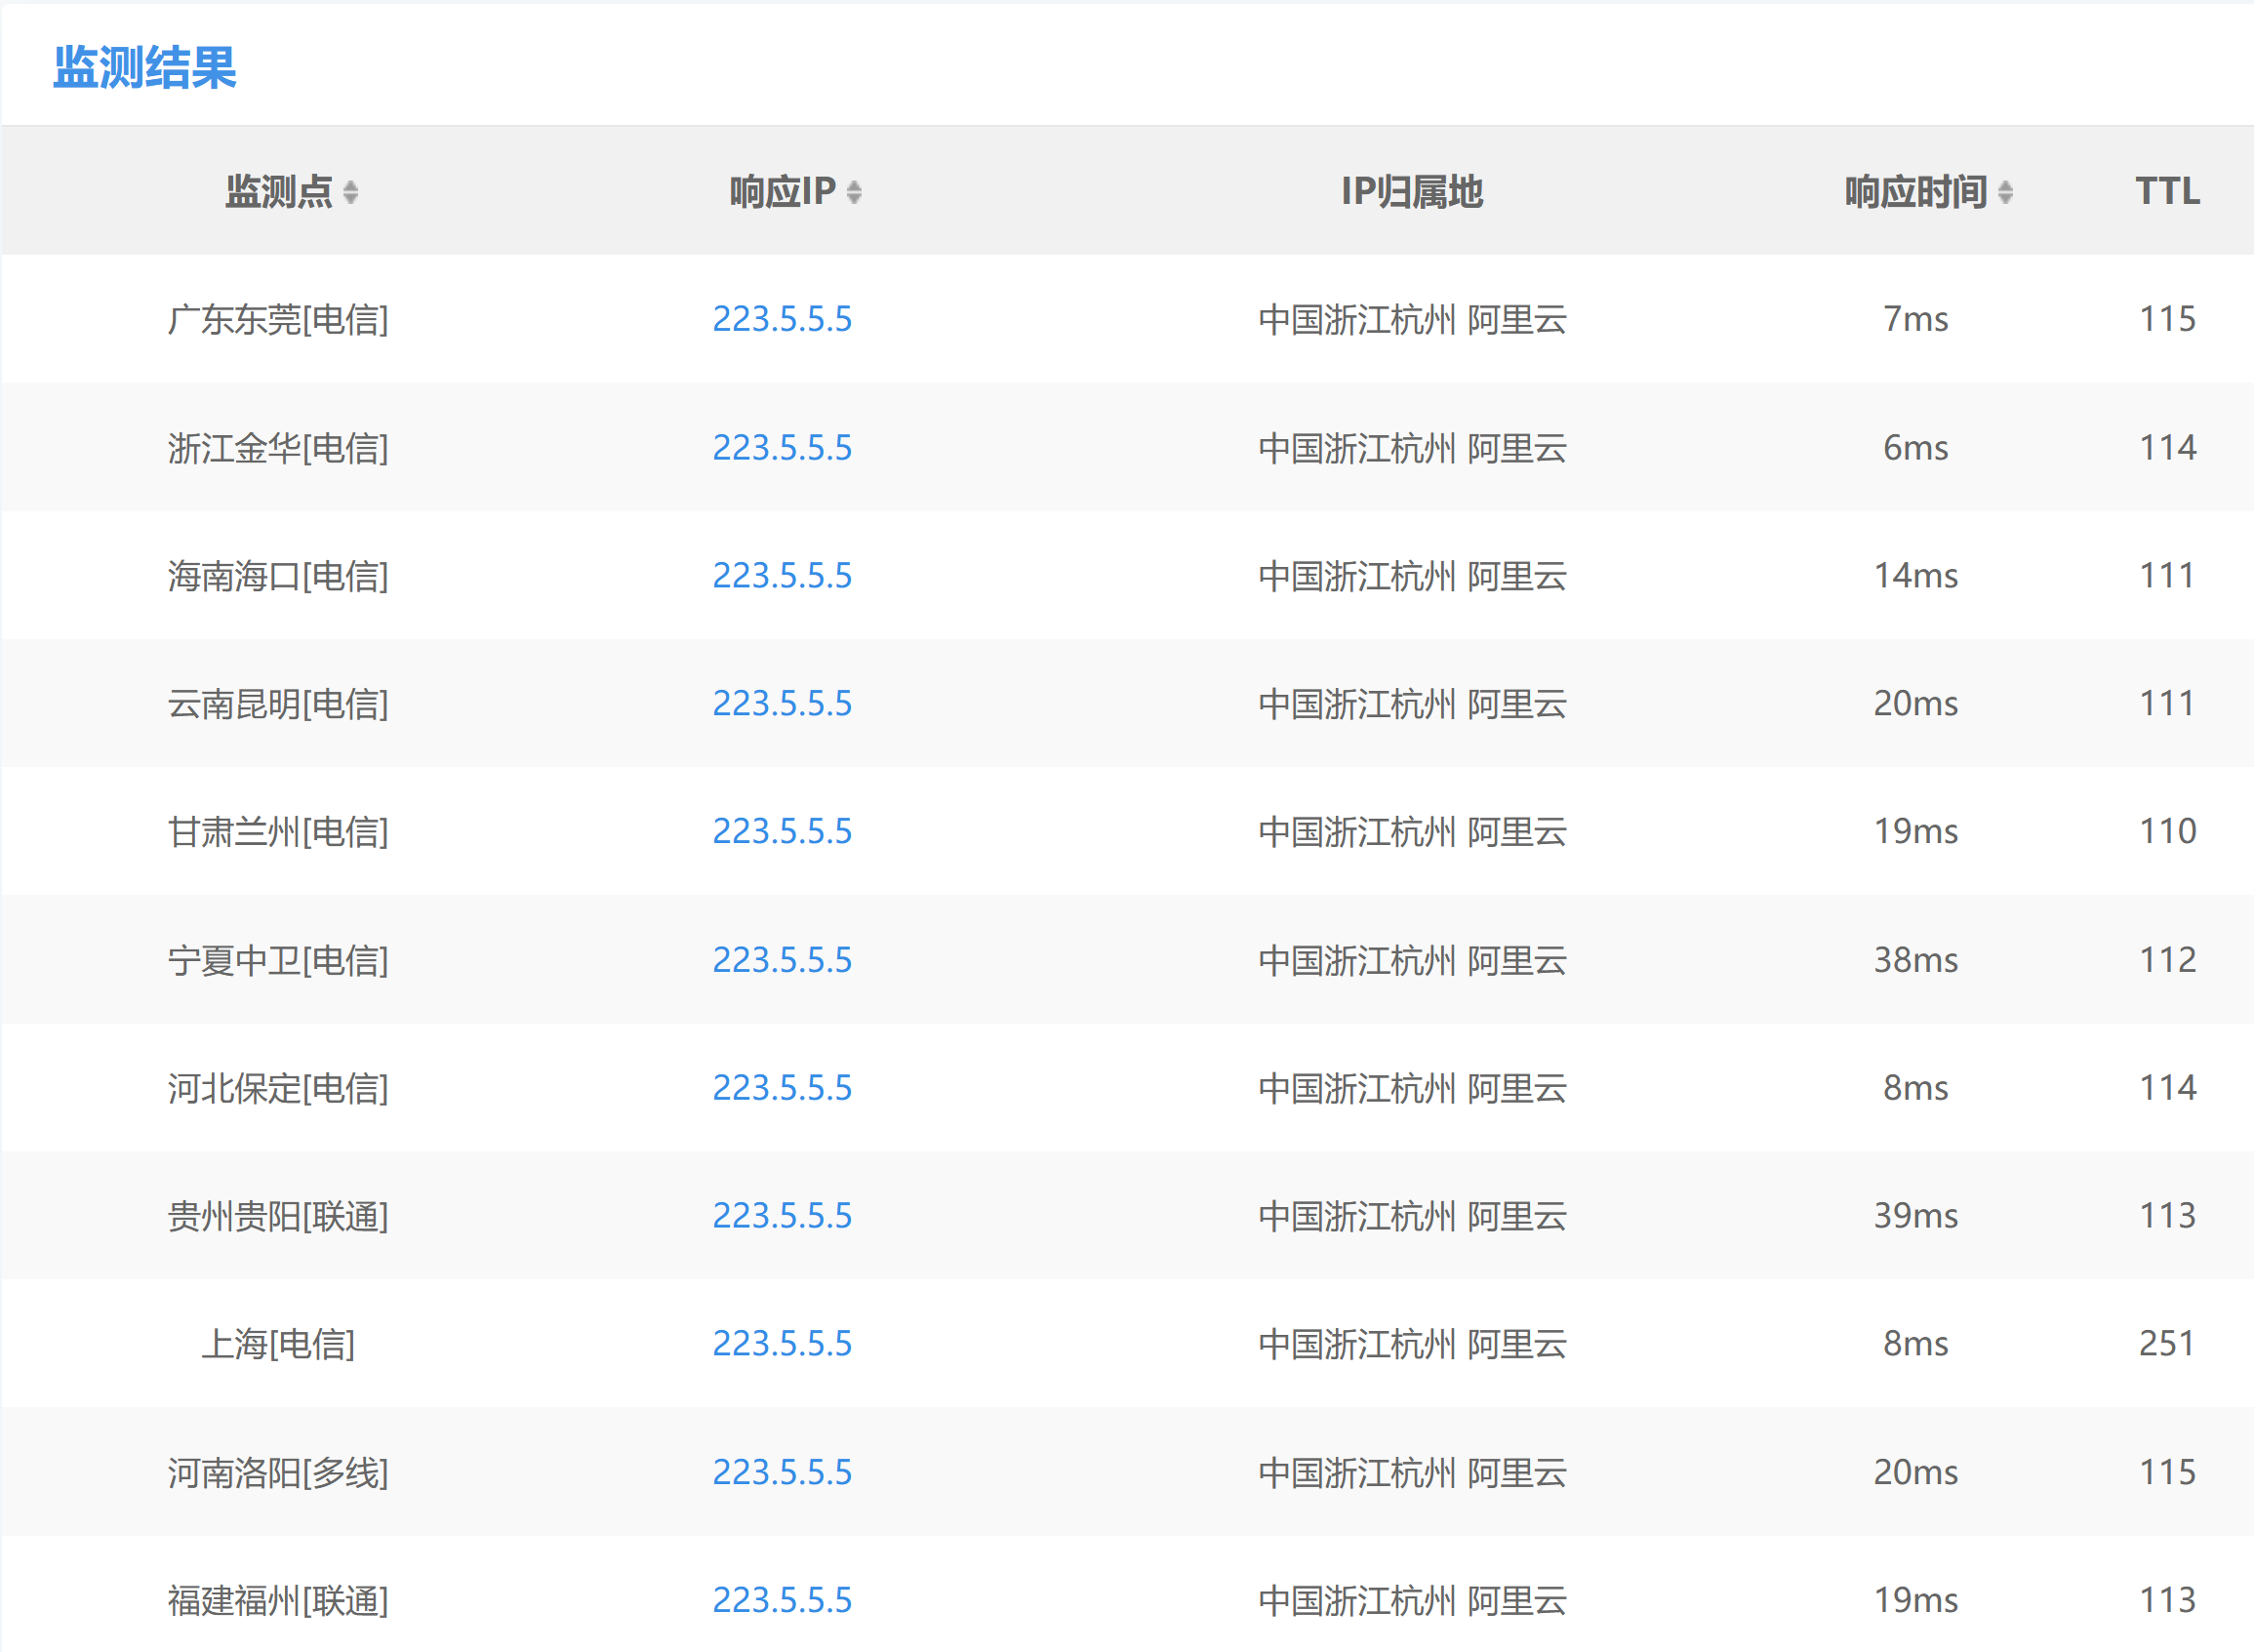2254x1652 pixels.
Task: Sort by 监测点 column arrow icon
Action: click(350, 192)
